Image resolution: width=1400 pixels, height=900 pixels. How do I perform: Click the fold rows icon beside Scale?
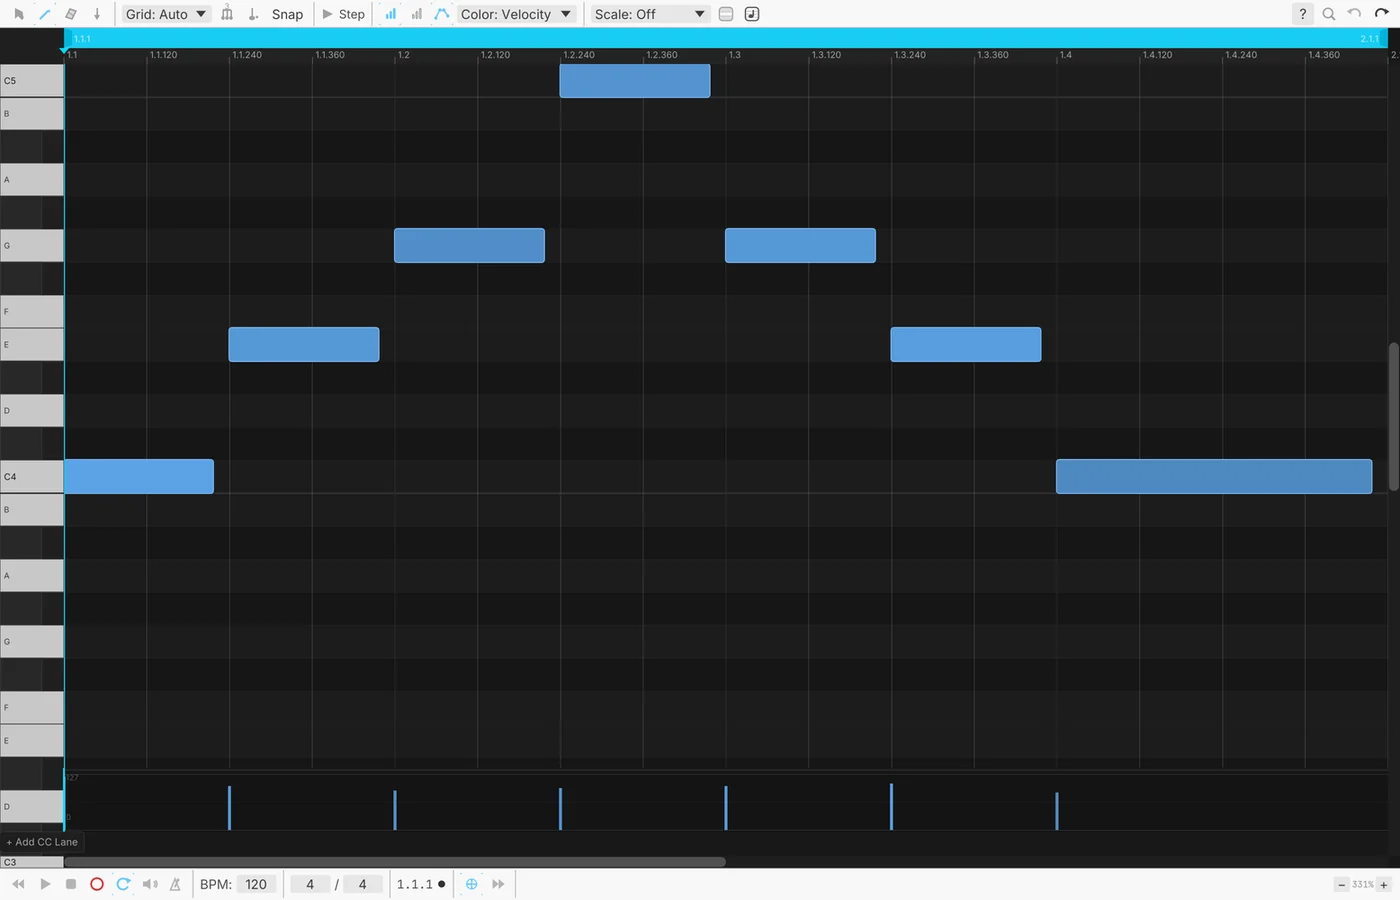pos(726,14)
